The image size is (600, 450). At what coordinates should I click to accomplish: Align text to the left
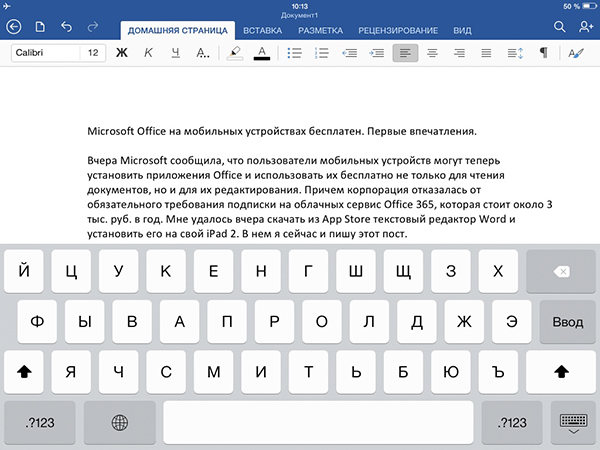click(405, 53)
